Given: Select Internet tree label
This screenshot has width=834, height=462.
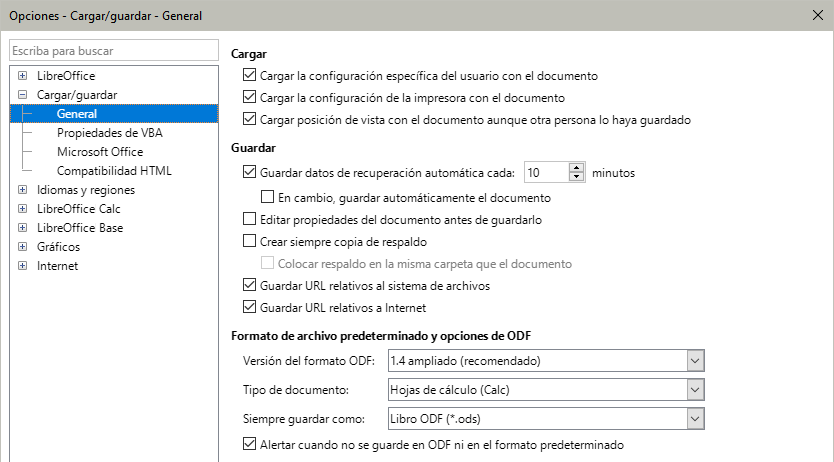Looking at the screenshot, I should [x=57, y=266].
